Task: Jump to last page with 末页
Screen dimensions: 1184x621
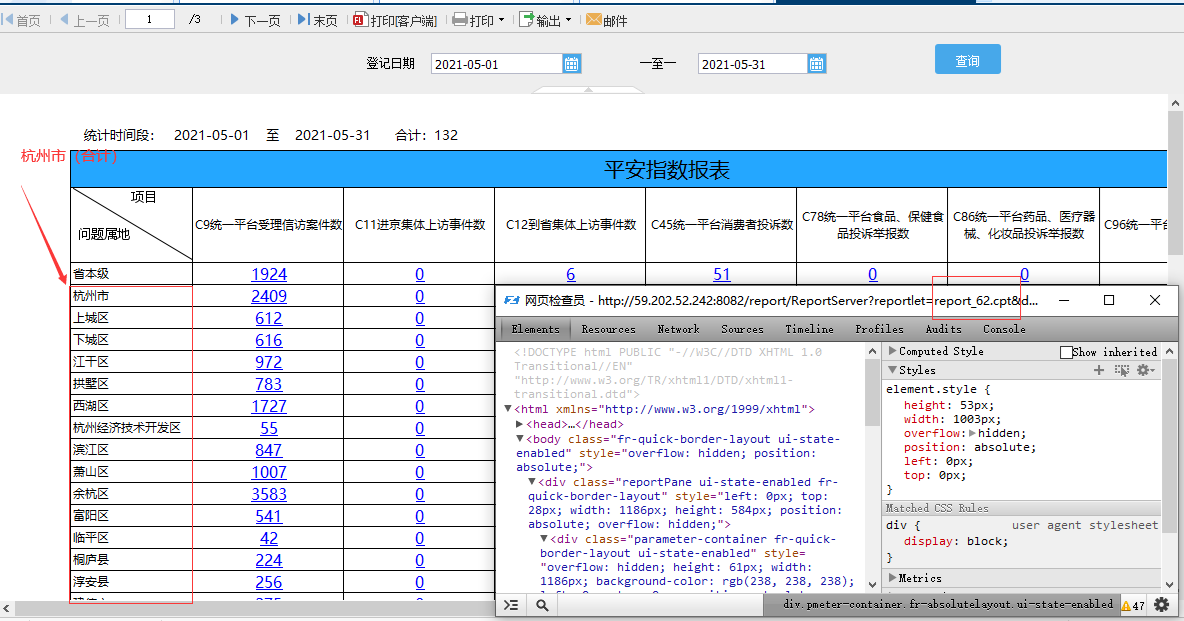Action: click(x=318, y=20)
